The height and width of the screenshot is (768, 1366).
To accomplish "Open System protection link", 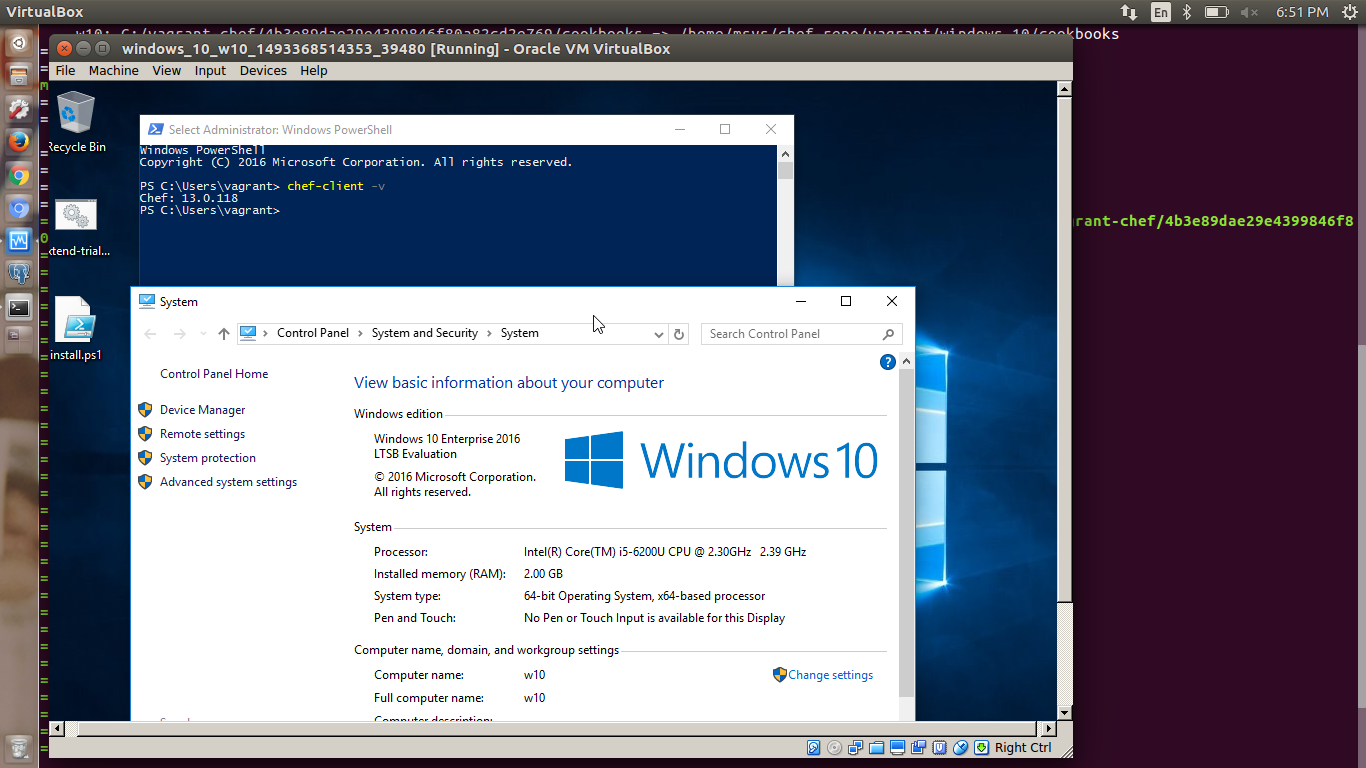I will [208, 458].
